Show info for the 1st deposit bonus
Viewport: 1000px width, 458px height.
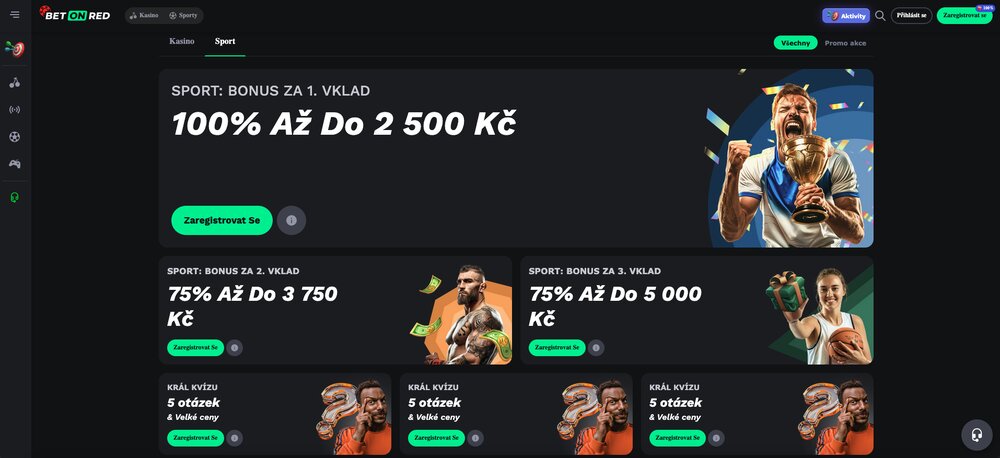pos(291,220)
